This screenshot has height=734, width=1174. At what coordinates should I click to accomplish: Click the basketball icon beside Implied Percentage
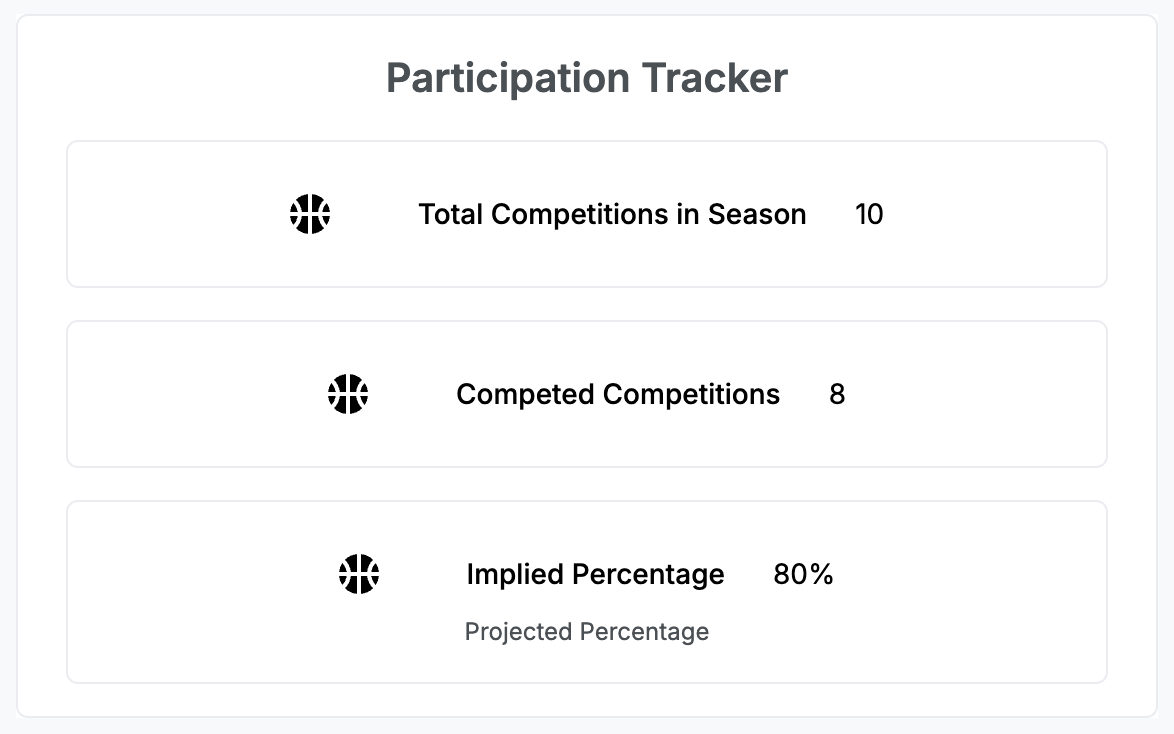click(x=359, y=574)
